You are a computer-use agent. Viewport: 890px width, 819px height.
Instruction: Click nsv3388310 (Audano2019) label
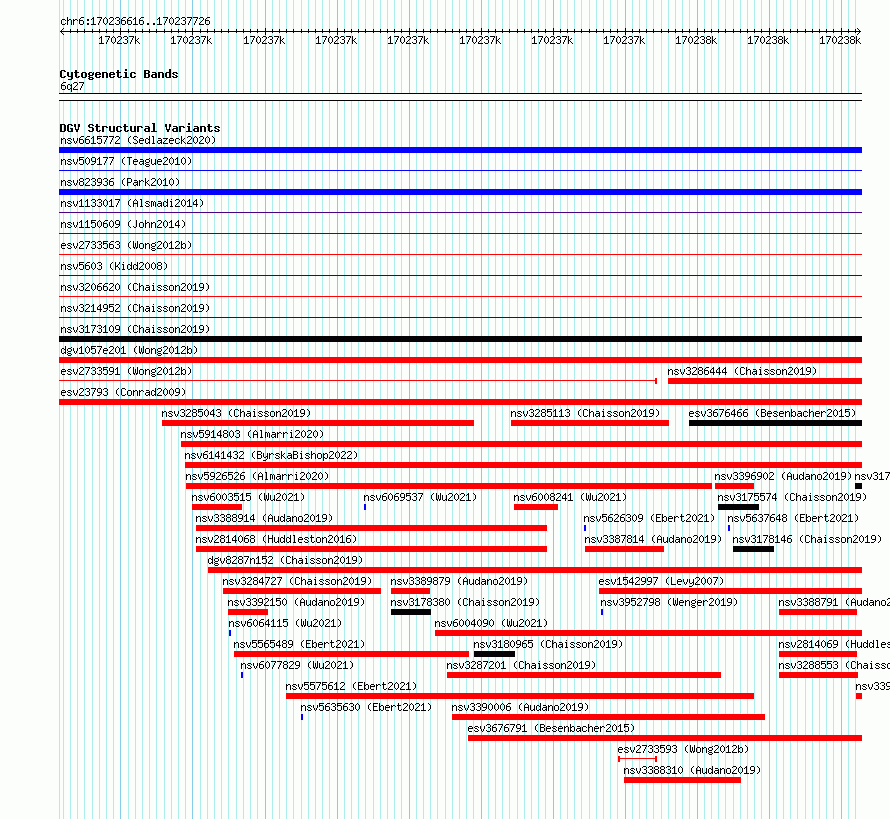[692, 770]
